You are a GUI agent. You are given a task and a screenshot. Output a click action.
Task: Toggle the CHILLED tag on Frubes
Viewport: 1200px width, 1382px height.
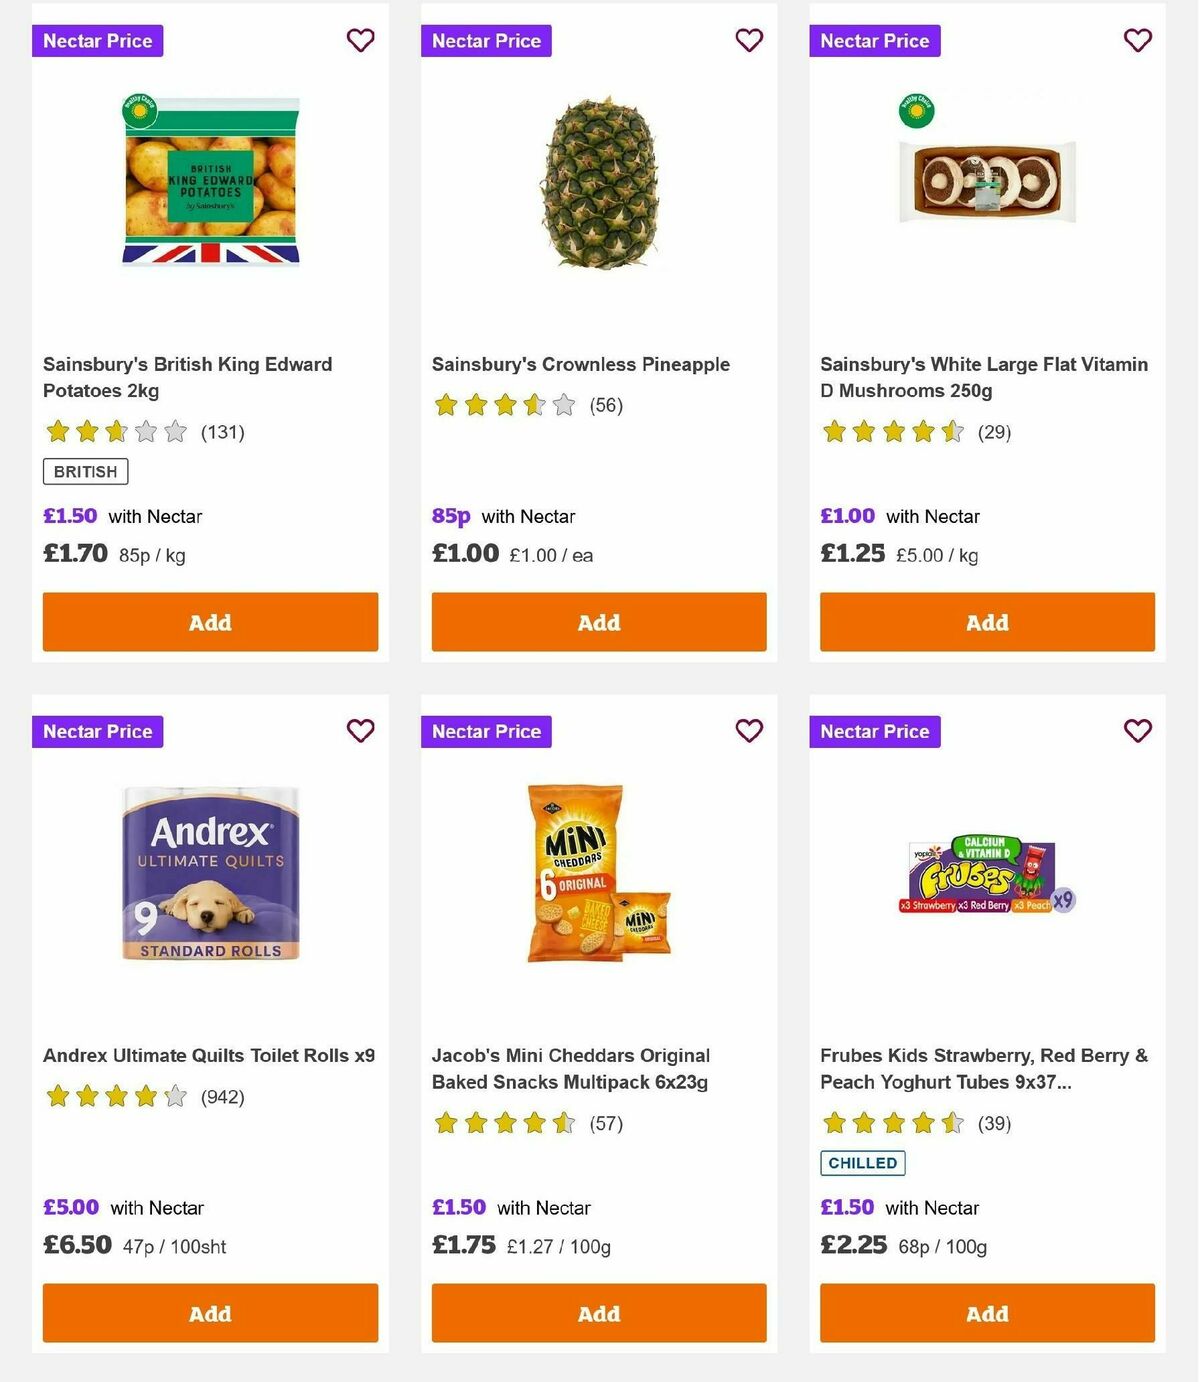pos(862,1162)
